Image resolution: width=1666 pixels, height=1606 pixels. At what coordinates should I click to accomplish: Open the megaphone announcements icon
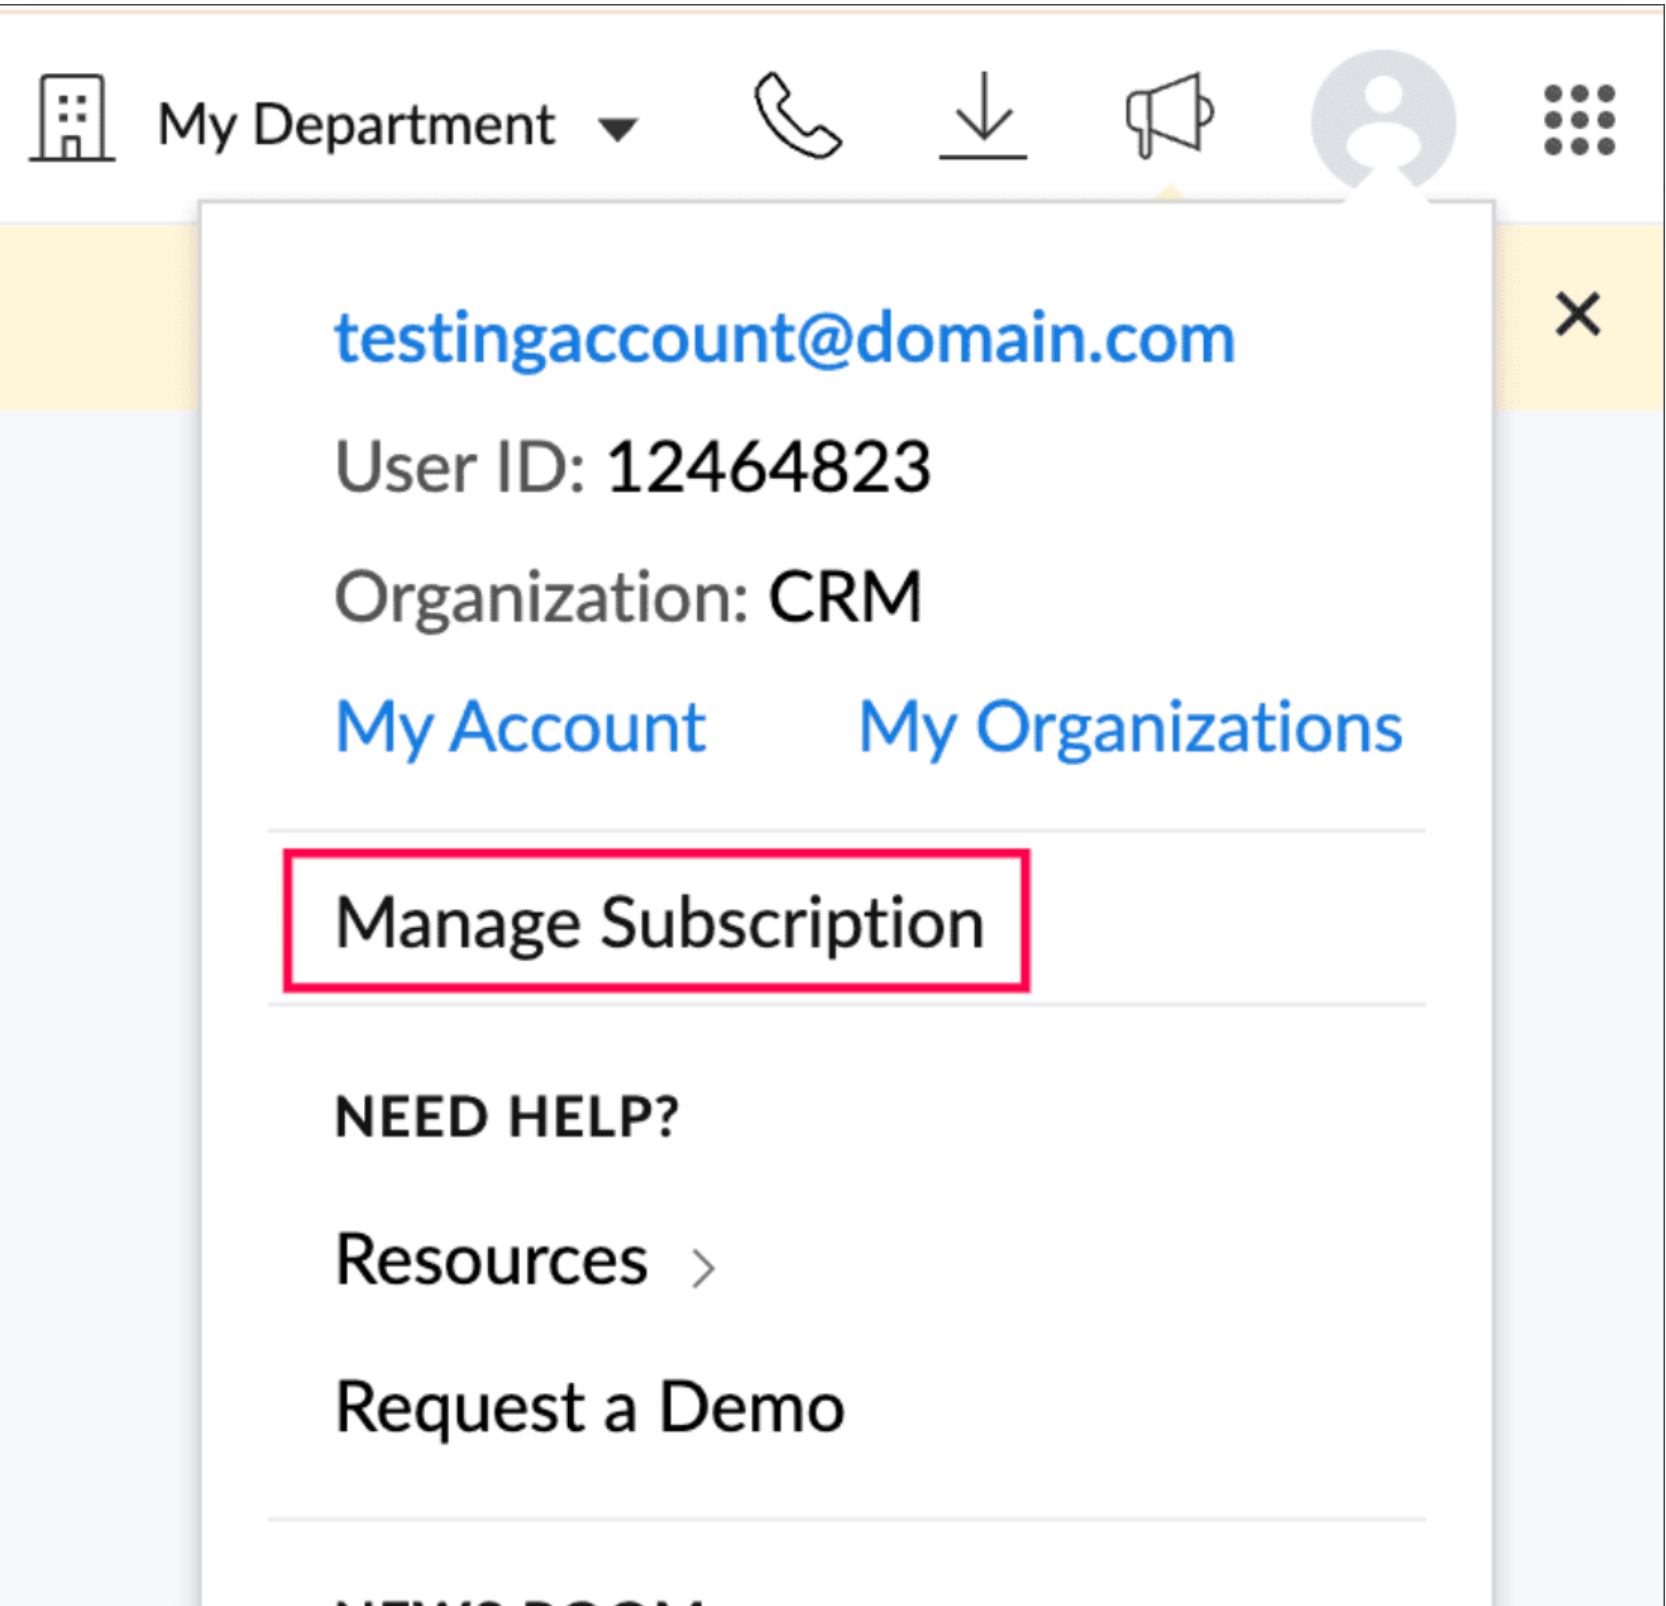(1168, 116)
